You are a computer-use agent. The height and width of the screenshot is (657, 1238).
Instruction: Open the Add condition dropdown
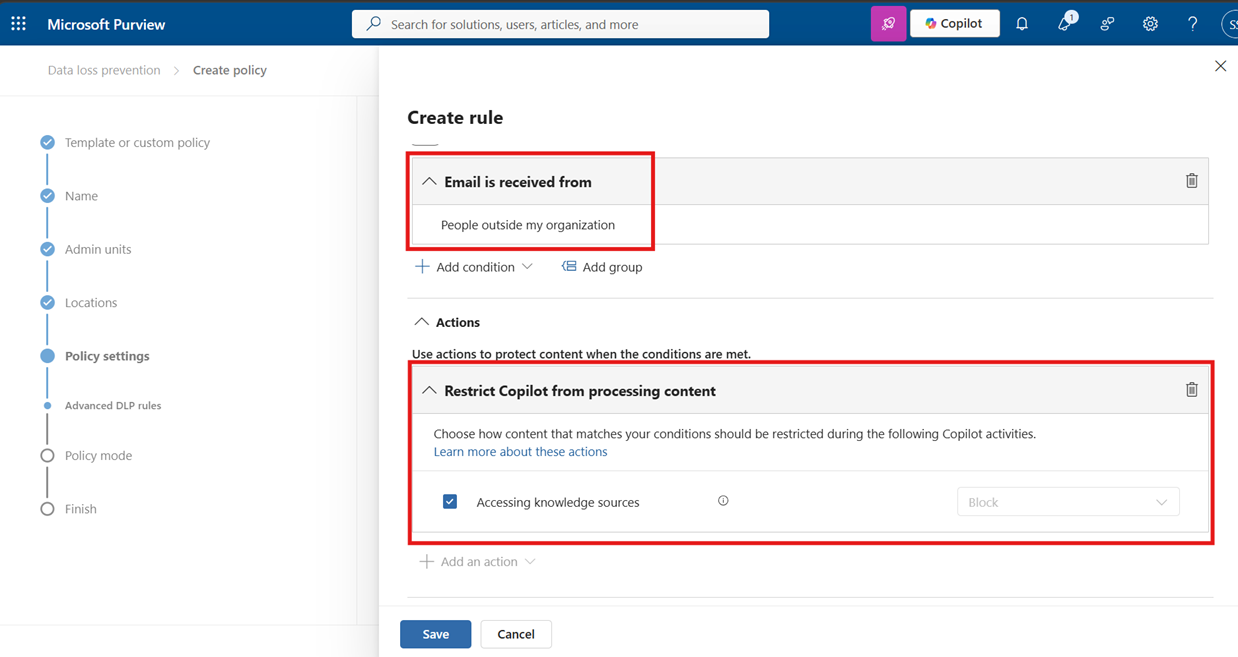point(473,267)
